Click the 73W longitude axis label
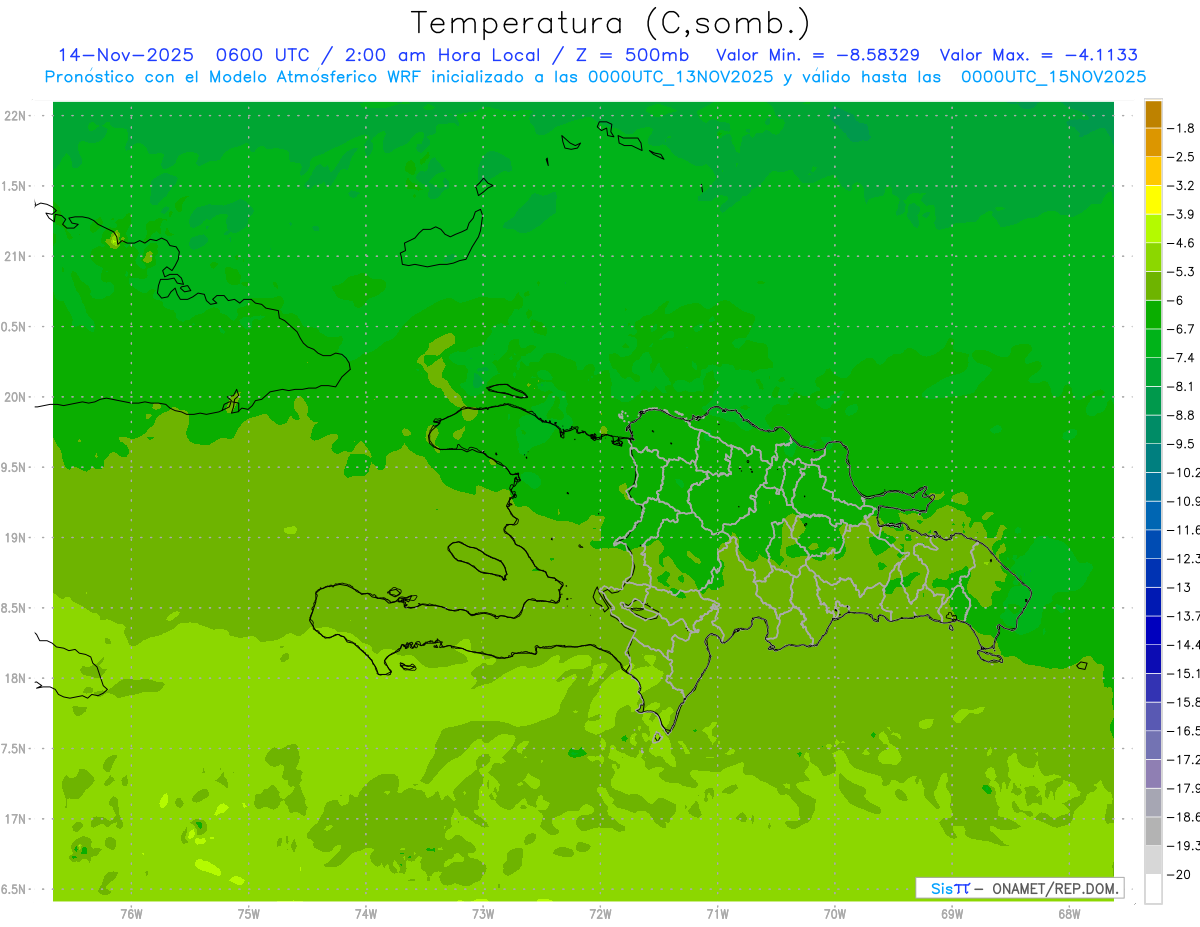1200x927 pixels. [483, 914]
